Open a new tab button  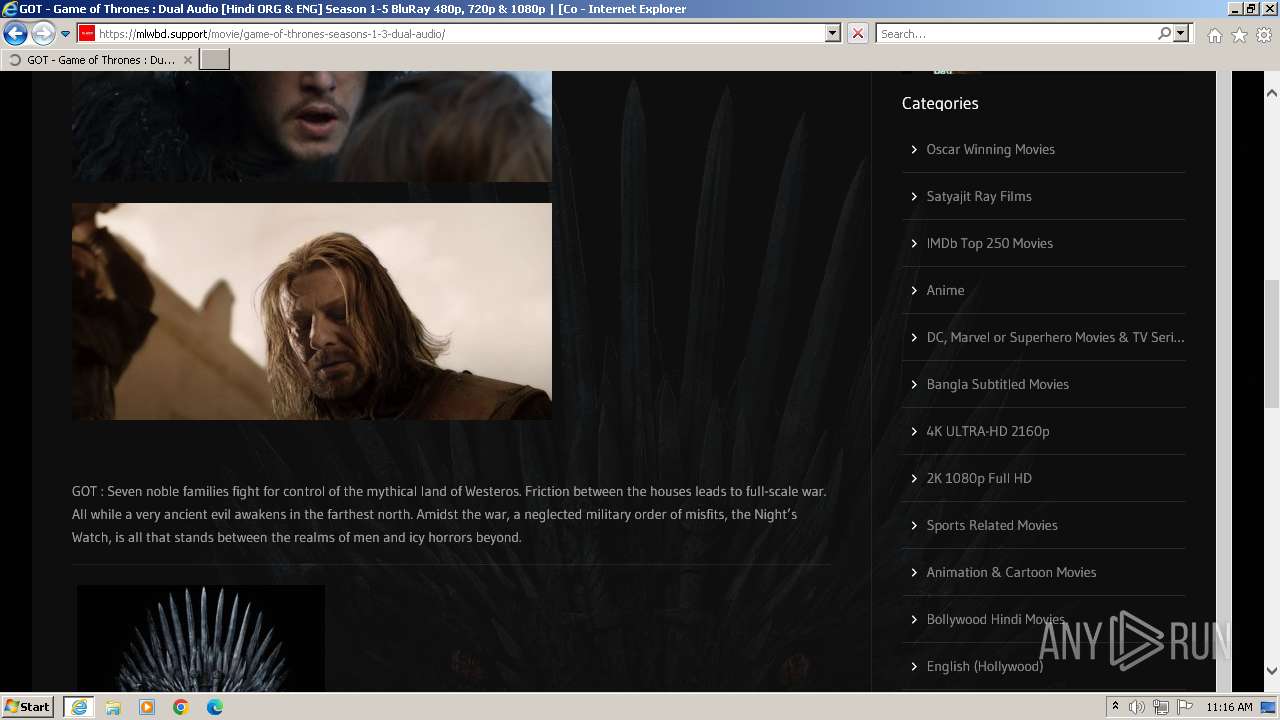point(215,60)
